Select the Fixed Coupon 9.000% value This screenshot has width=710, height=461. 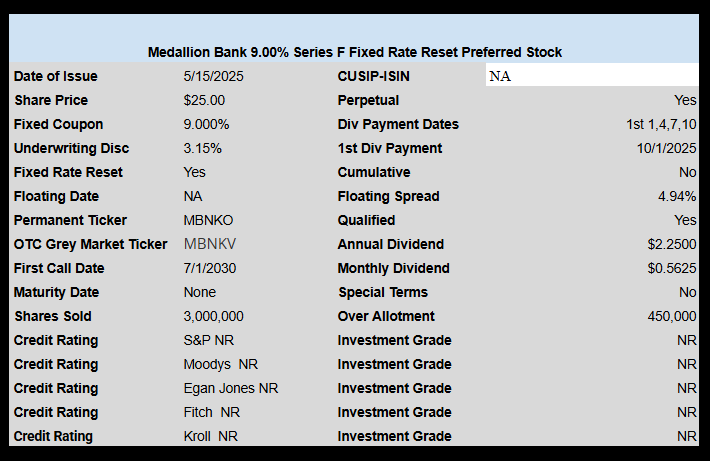[x=206, y=124]
